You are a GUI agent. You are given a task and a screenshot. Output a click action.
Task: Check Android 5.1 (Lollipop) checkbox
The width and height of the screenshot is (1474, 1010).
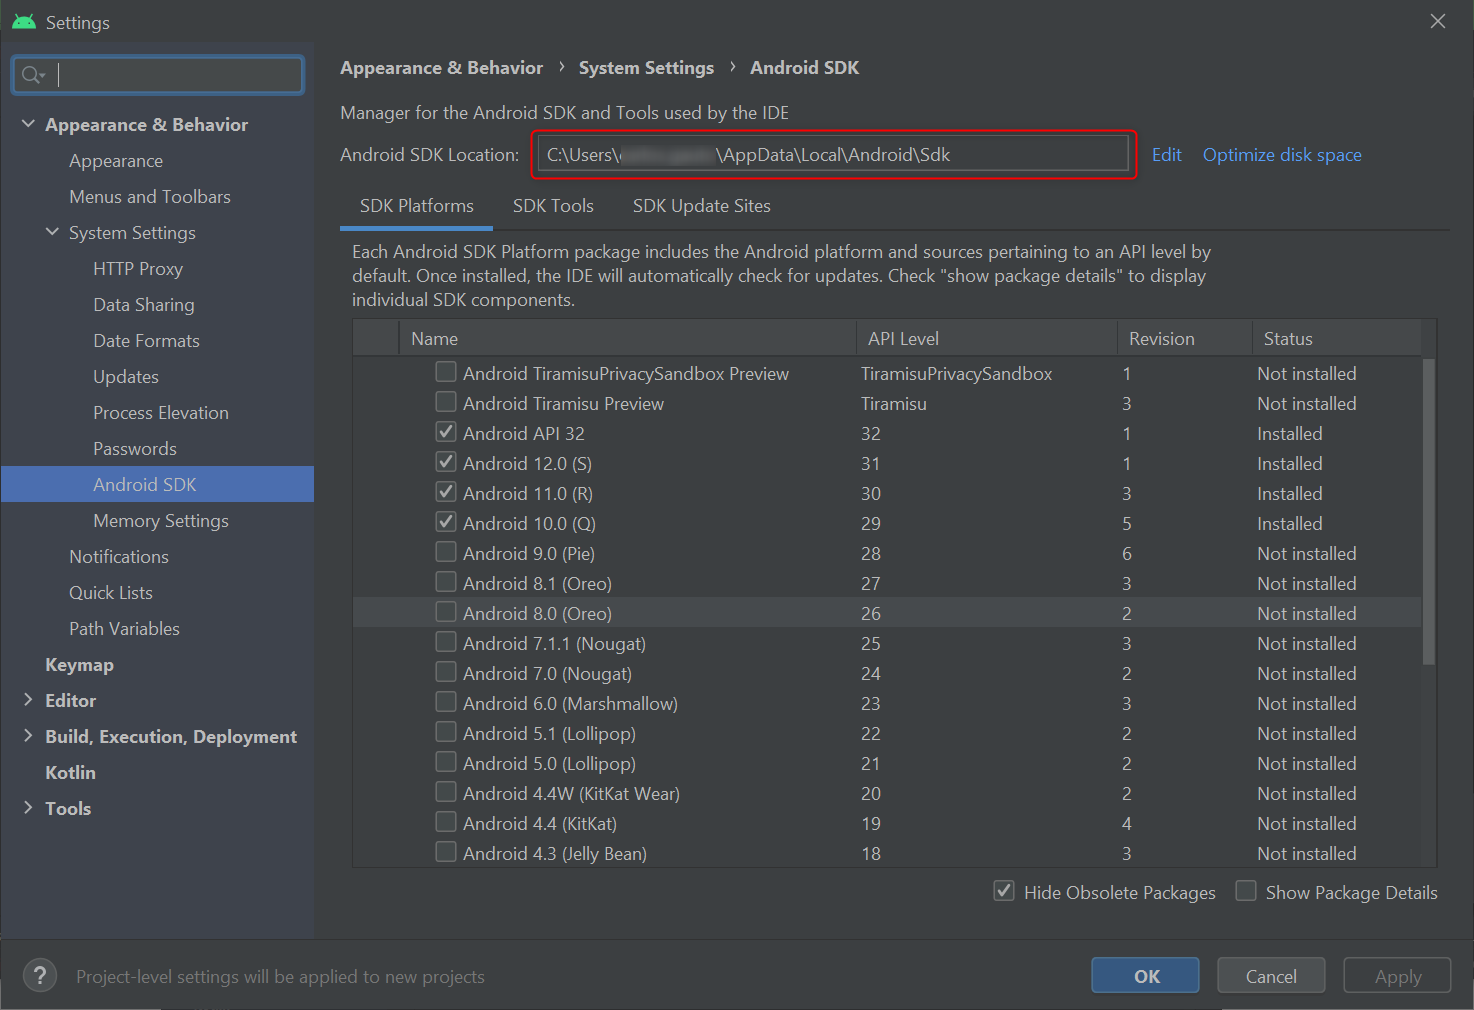[446, 732]
